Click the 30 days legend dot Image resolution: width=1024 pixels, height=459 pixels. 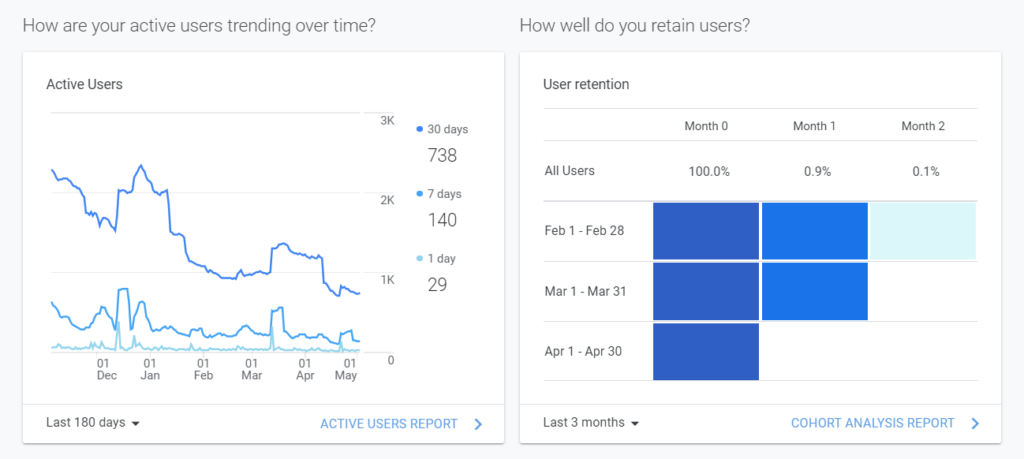pyautogui.click(x=419, y=130)
